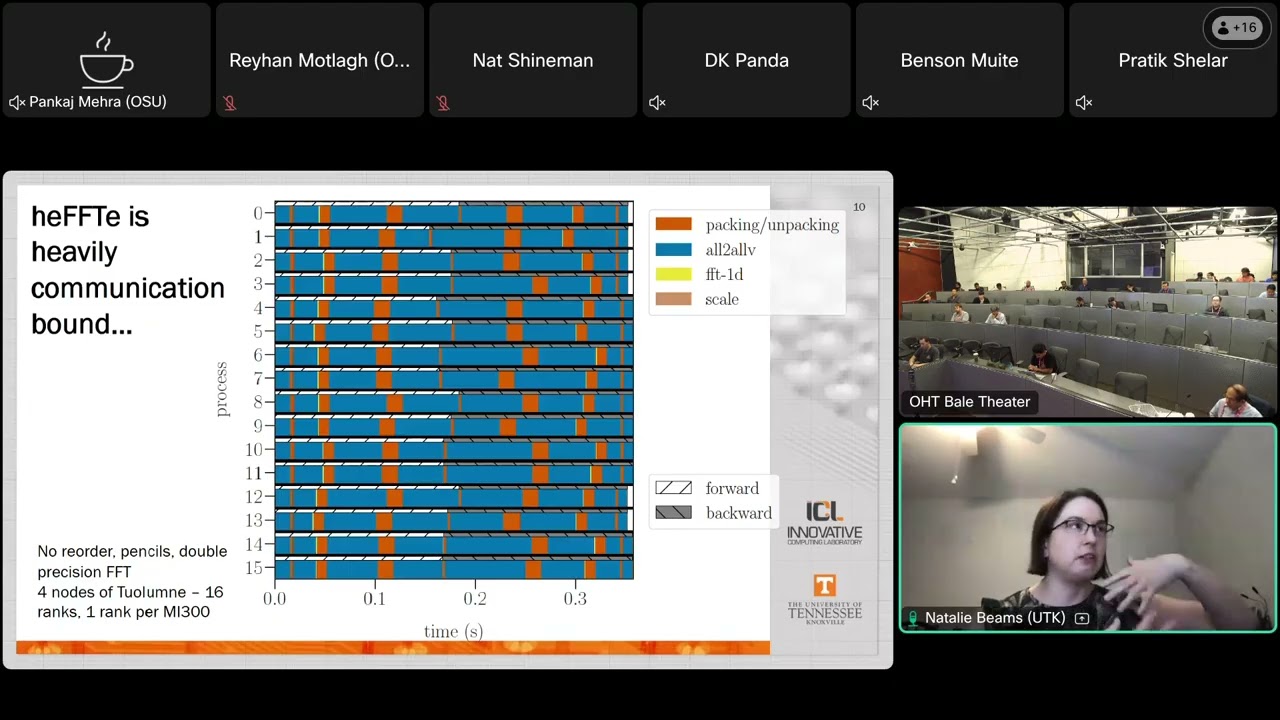Click Benson Muite's speaker mute icon
Screen dimensions: 1280x720
(x=871, y=102)
